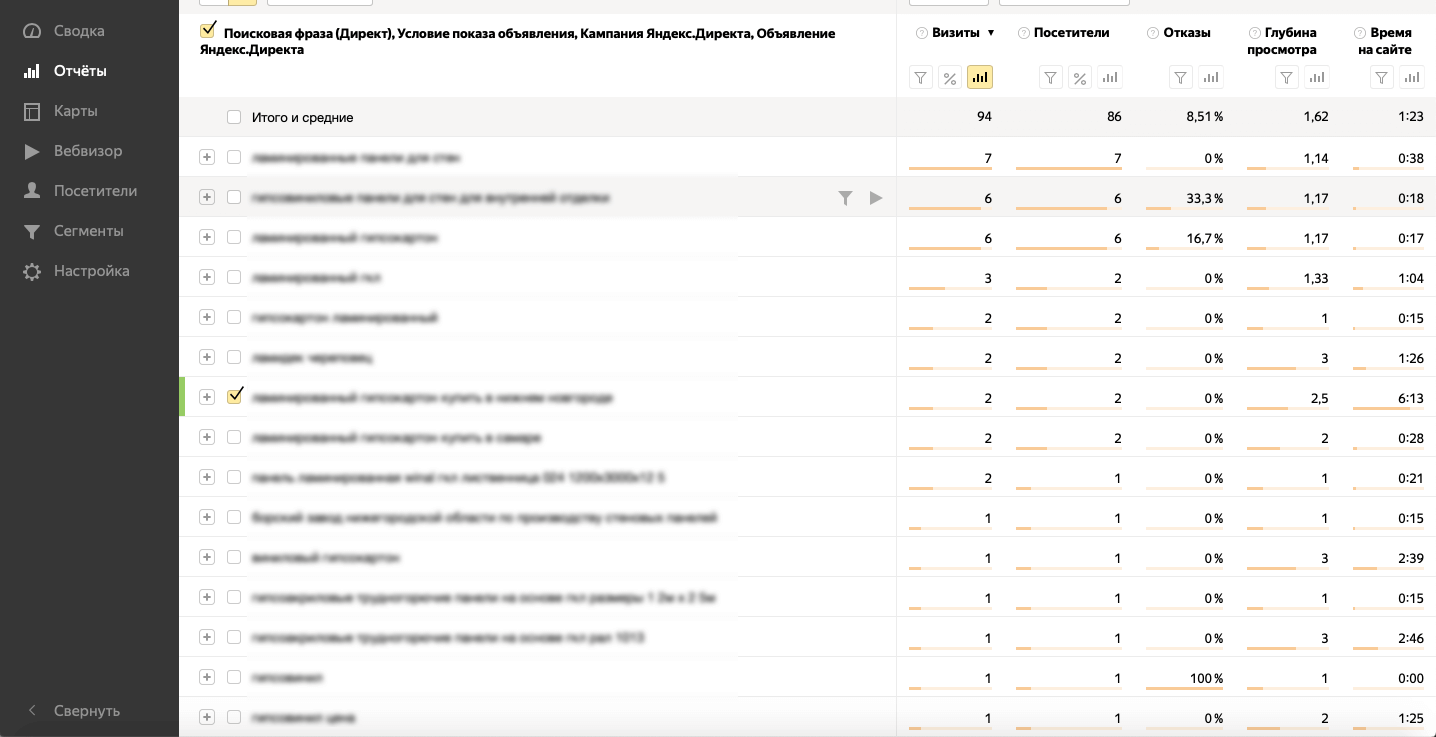
Task: Click the bar chart icon under Отказы
Action: tap(1210, 78)
